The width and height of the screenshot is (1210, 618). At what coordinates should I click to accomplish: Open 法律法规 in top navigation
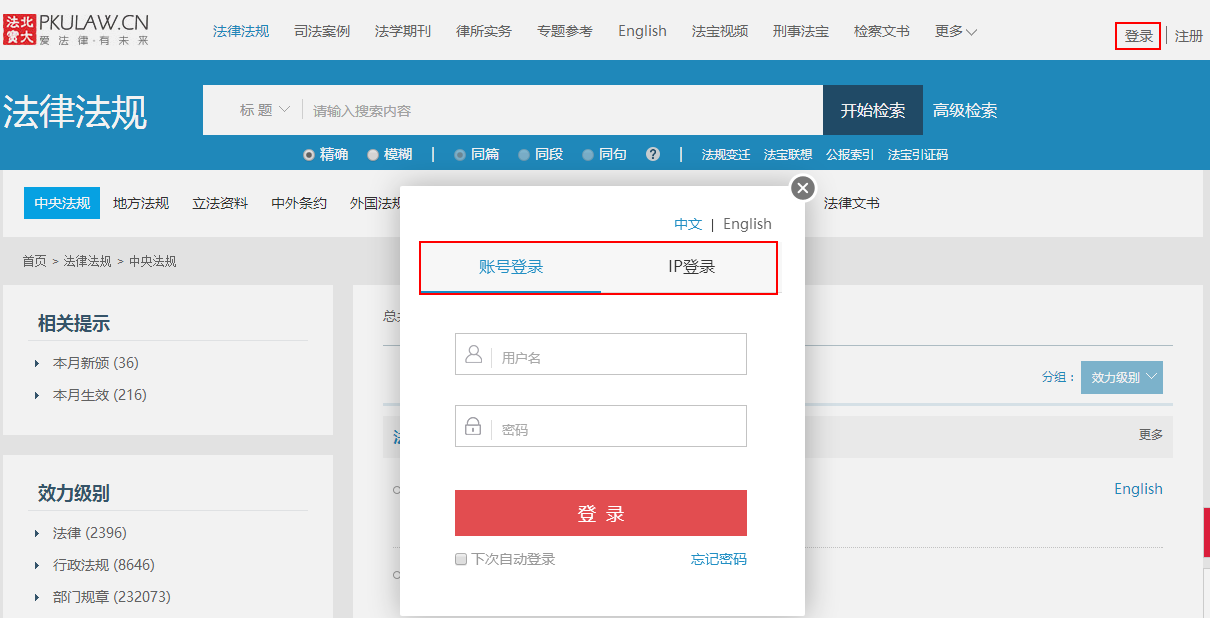click(241, 31)
